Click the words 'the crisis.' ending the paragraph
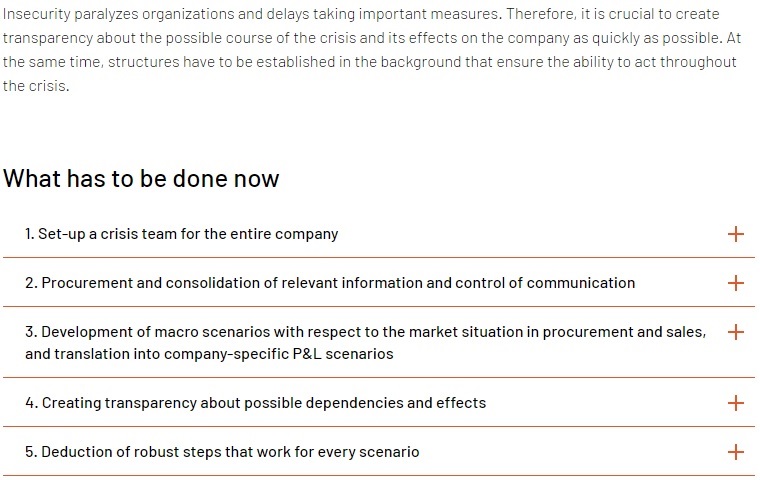The width and height of the screenshot is (760, 480). click(36, 86)
